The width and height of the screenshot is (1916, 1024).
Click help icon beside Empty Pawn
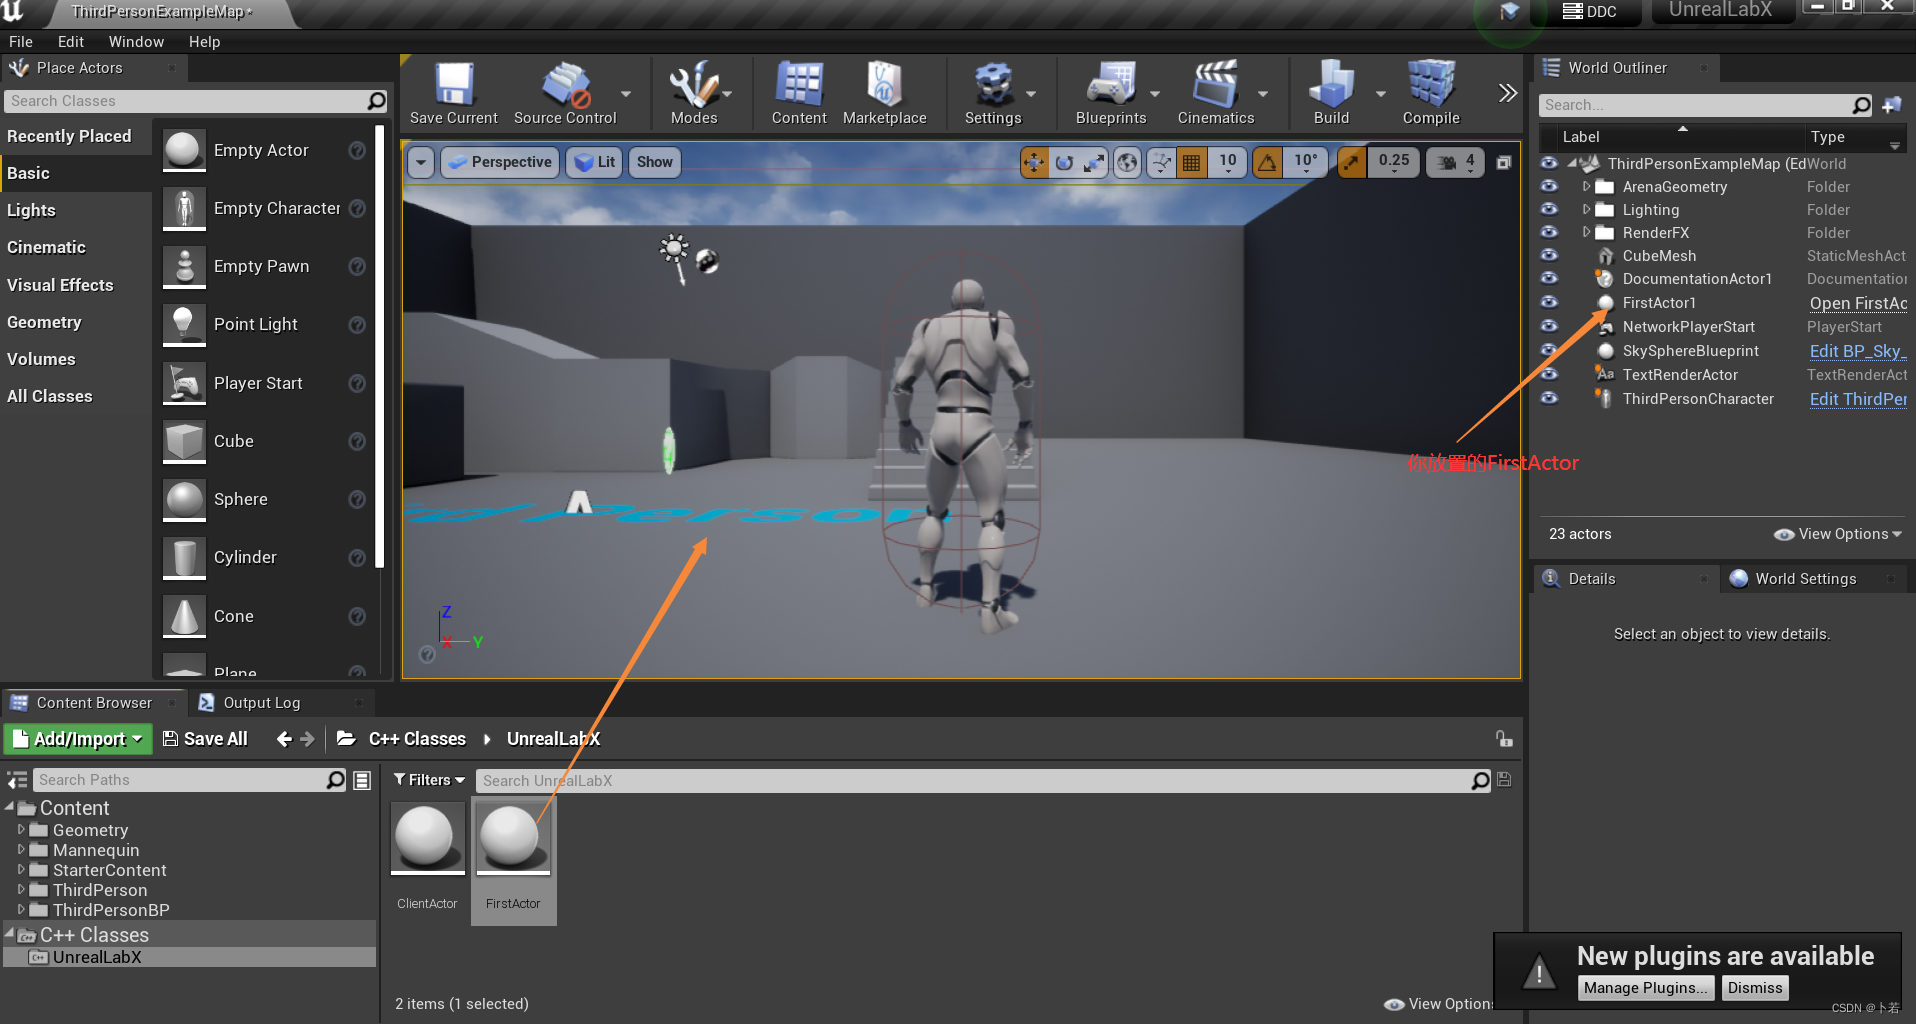pos(356,266)
